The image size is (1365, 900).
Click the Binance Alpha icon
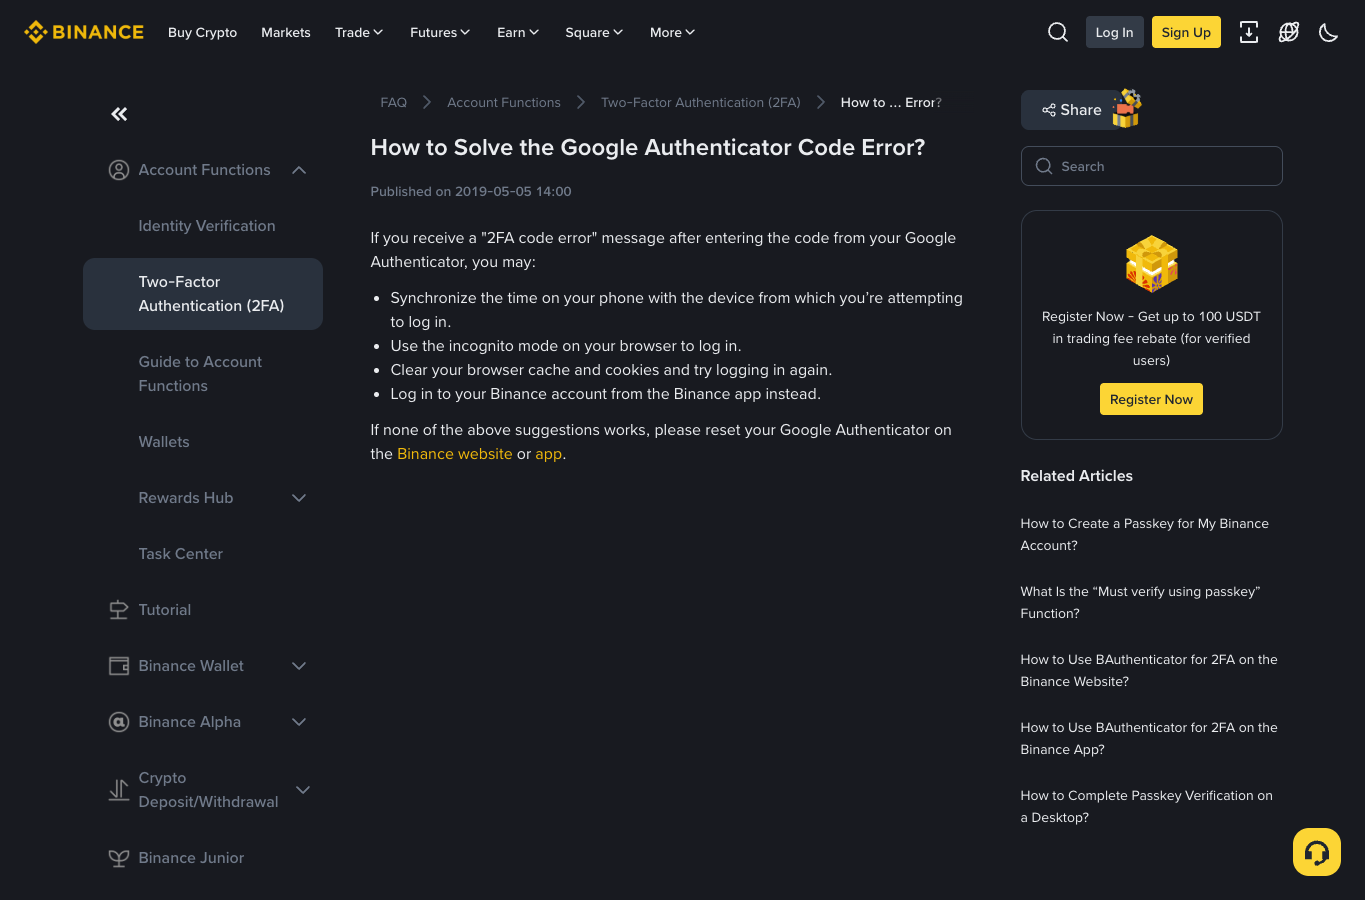point(119,722)
